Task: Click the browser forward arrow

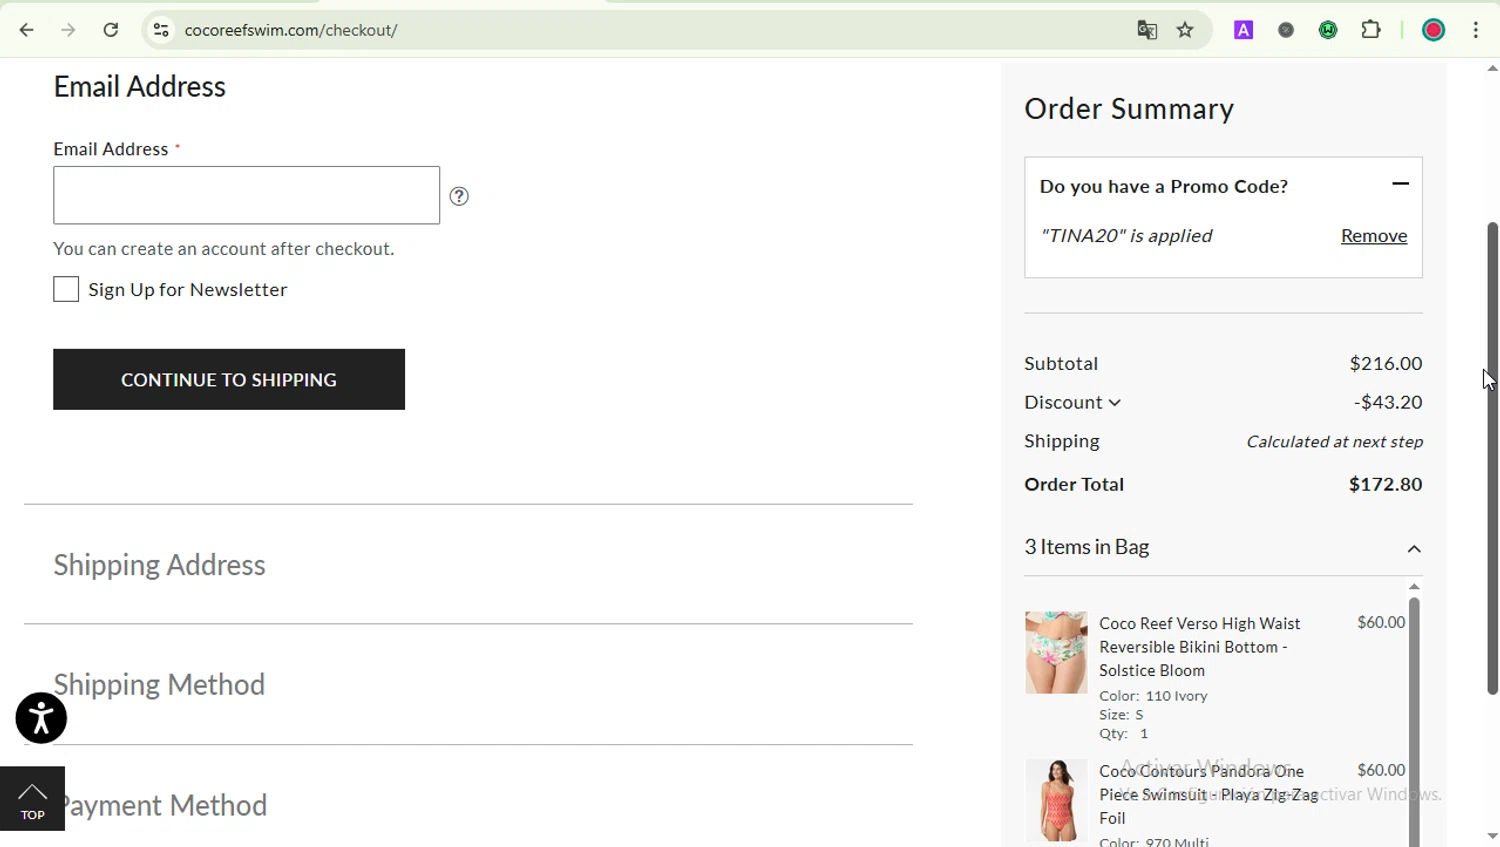Action: 68,30
